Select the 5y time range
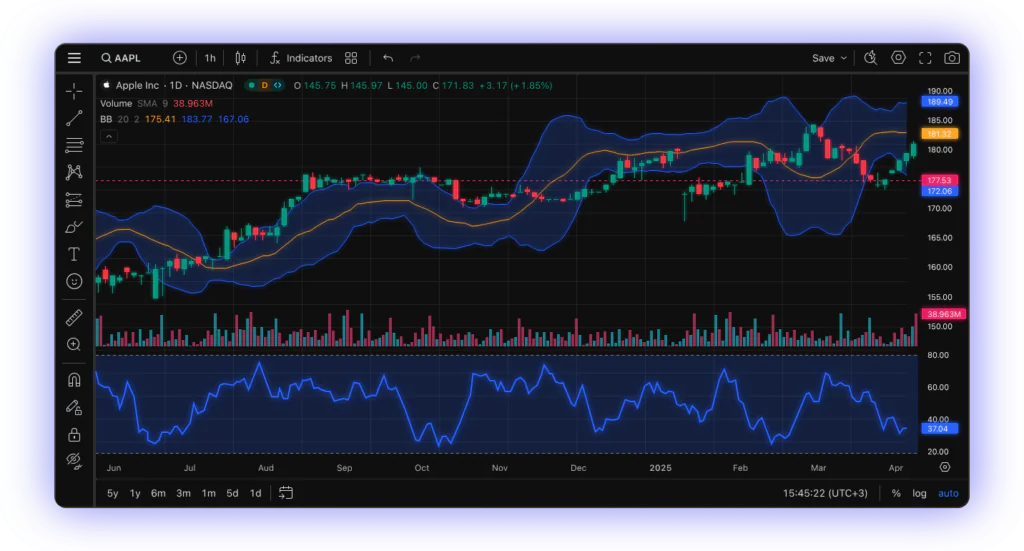 click(x=112, y=494)
